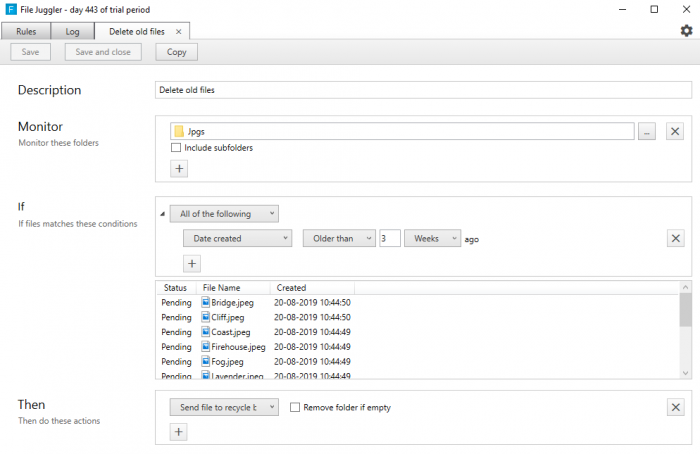
Task: Collapse the condition group triangle
Action: pos(162,214)
